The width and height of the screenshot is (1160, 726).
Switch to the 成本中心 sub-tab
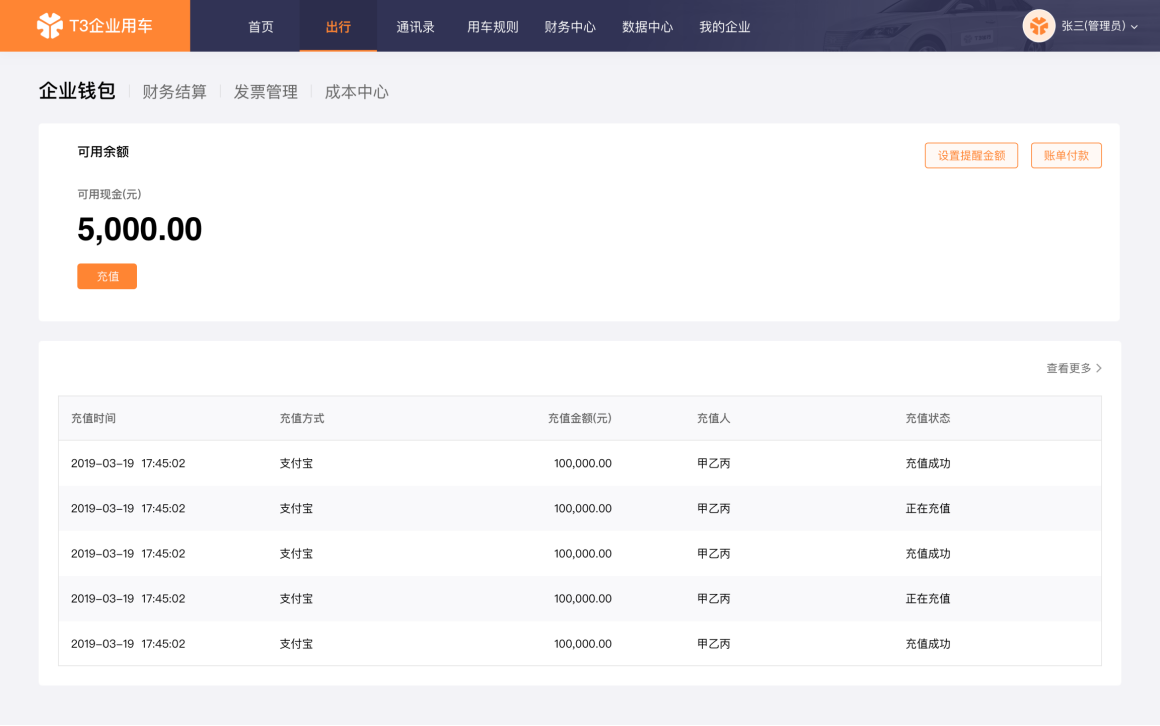(357, 92)
